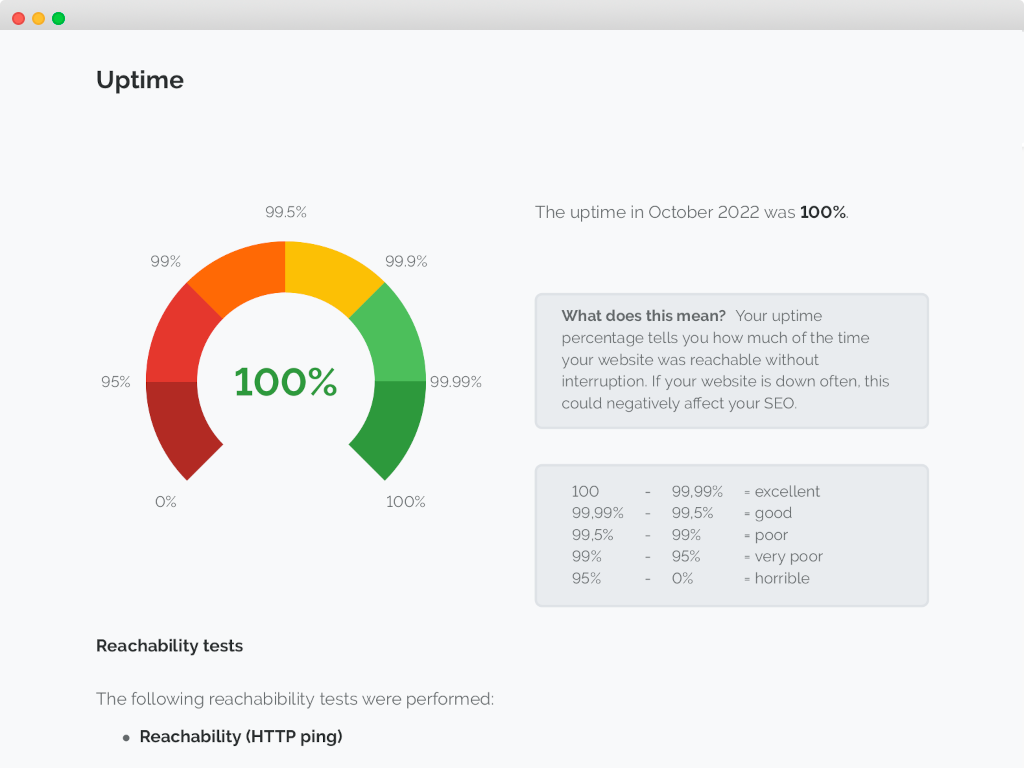The width and height of the screenshot is (1024, 768).
Task: Click the Reachability tests heading
Action: click(x=170, y=646)
